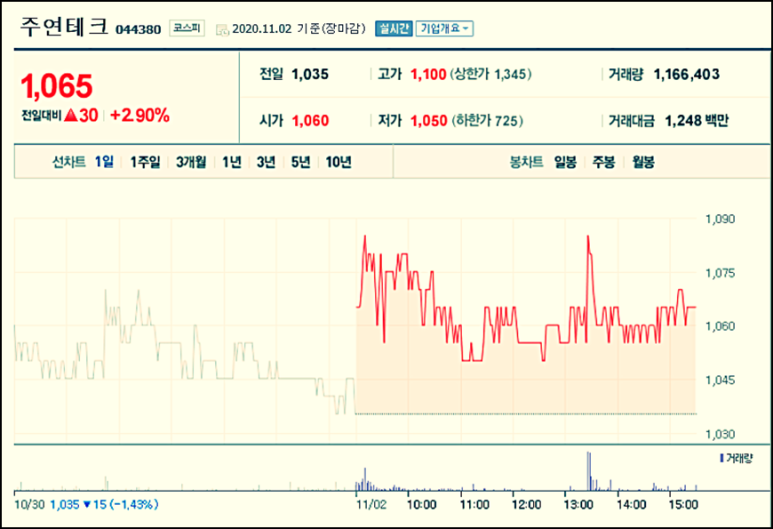Click the tall volume bar after 13:00
773x529 pixels.
coord(589,471)
